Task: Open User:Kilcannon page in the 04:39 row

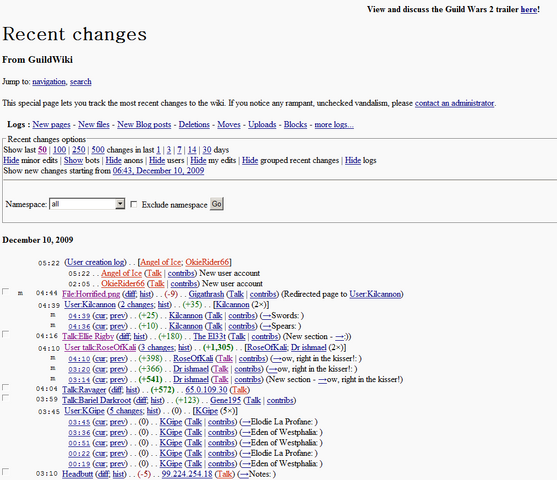Action: coord(90,305)
